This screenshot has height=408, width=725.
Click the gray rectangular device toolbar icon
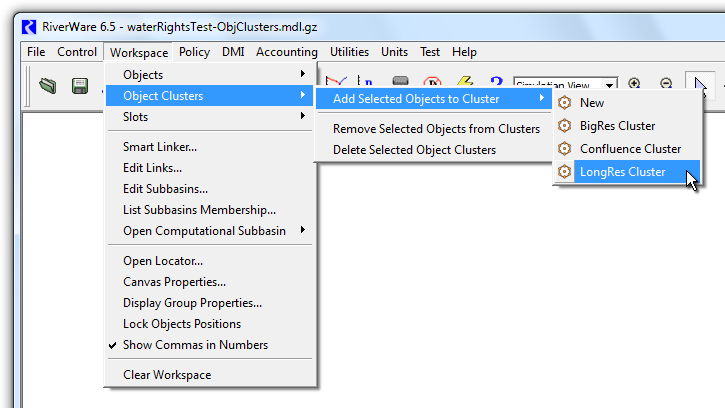tap(400, 81)
